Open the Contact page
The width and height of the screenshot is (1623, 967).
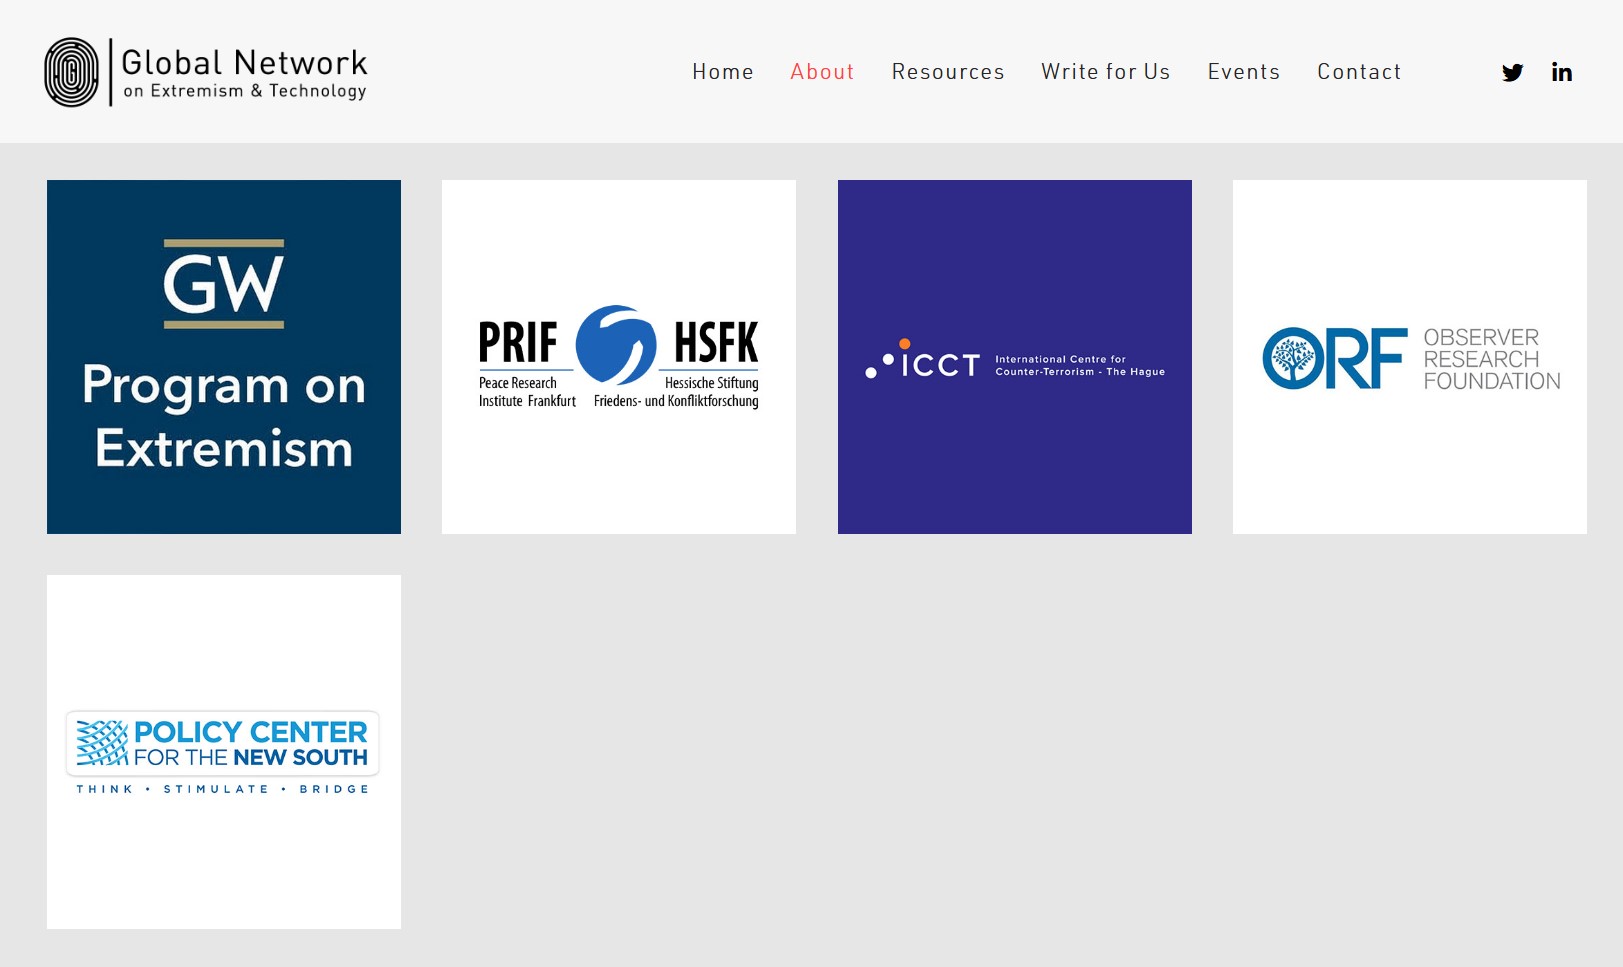[x=1359, y=72]
